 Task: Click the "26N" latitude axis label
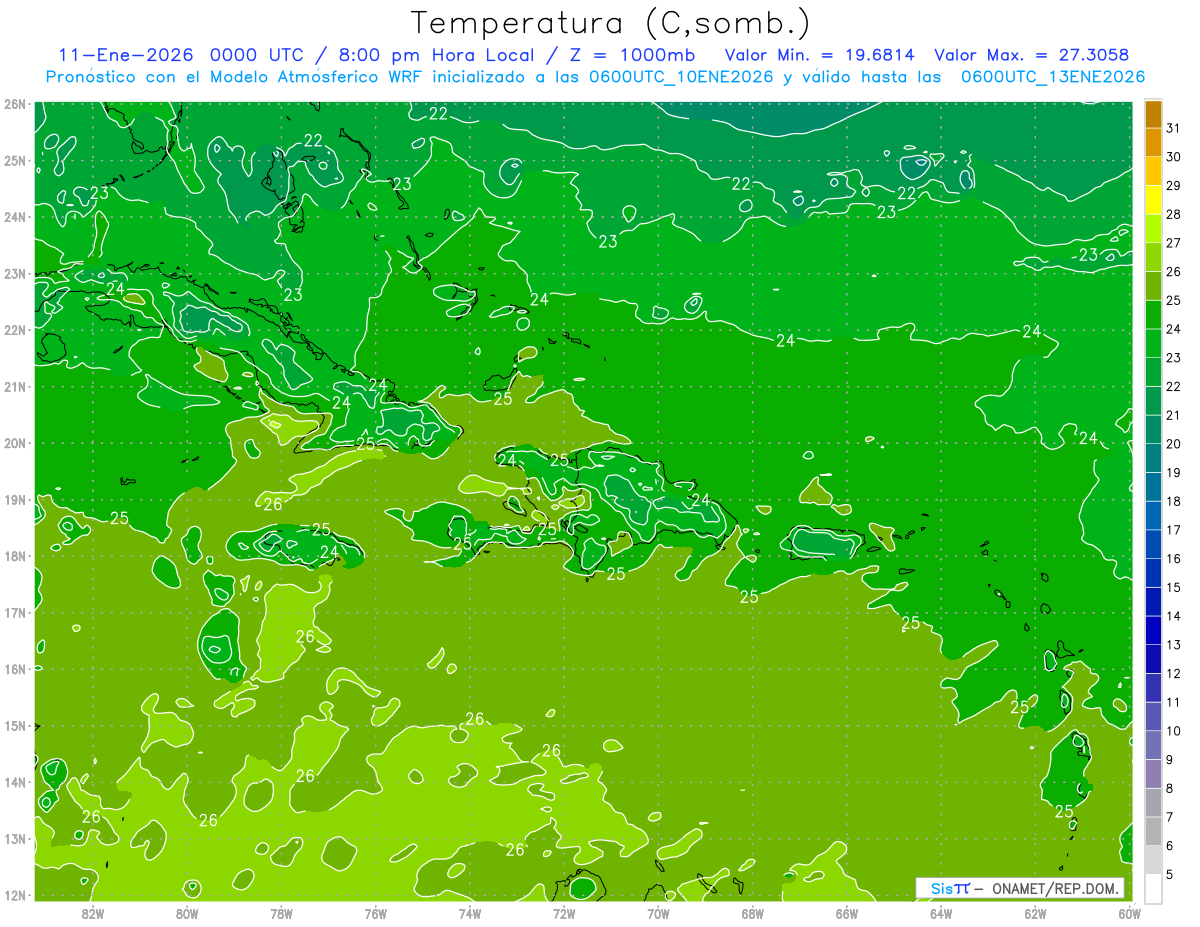tap(14, 104)
